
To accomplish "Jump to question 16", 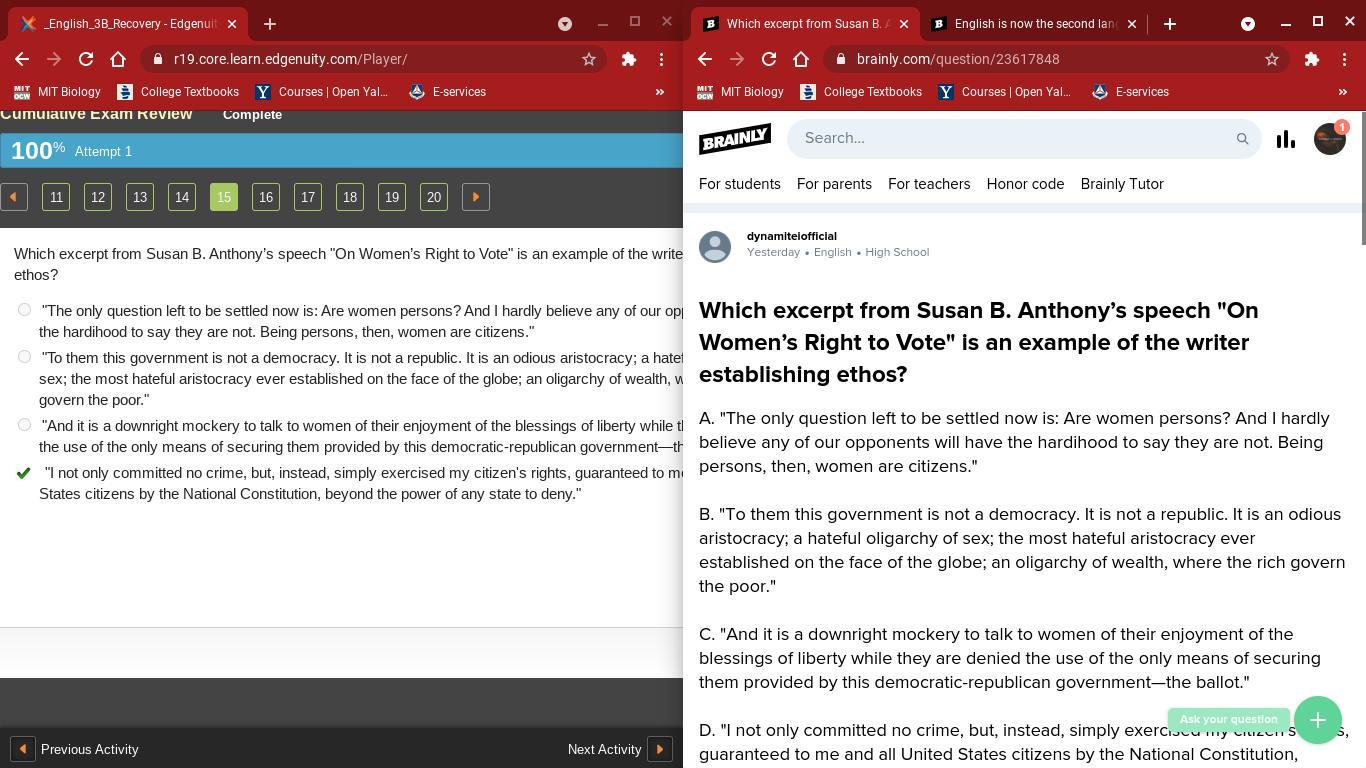I will coord(266,197).
